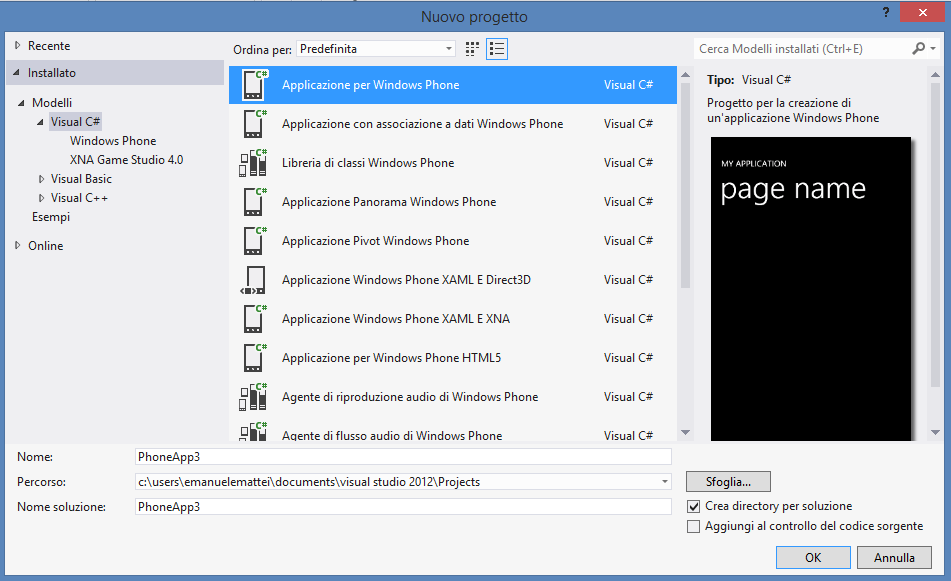The width and height of the screenshot is (951, 581).
Task: Click the Applicazione per Windows Phone template icon
Action: click(254, 85)
